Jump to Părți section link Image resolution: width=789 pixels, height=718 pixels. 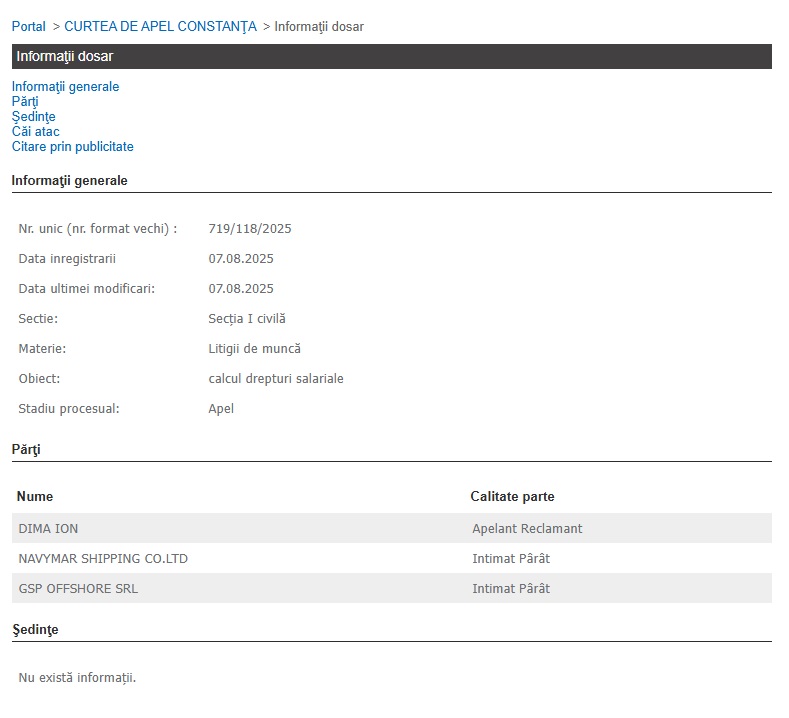[x=25, y=102]
